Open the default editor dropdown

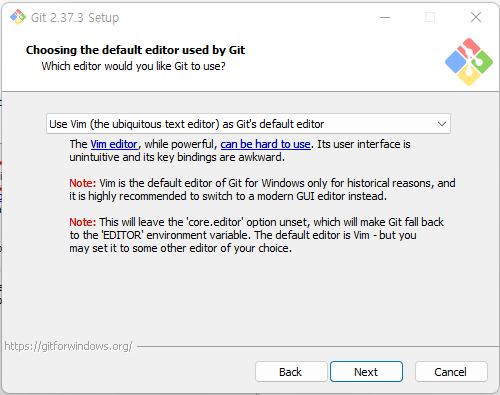coord(248,124)
